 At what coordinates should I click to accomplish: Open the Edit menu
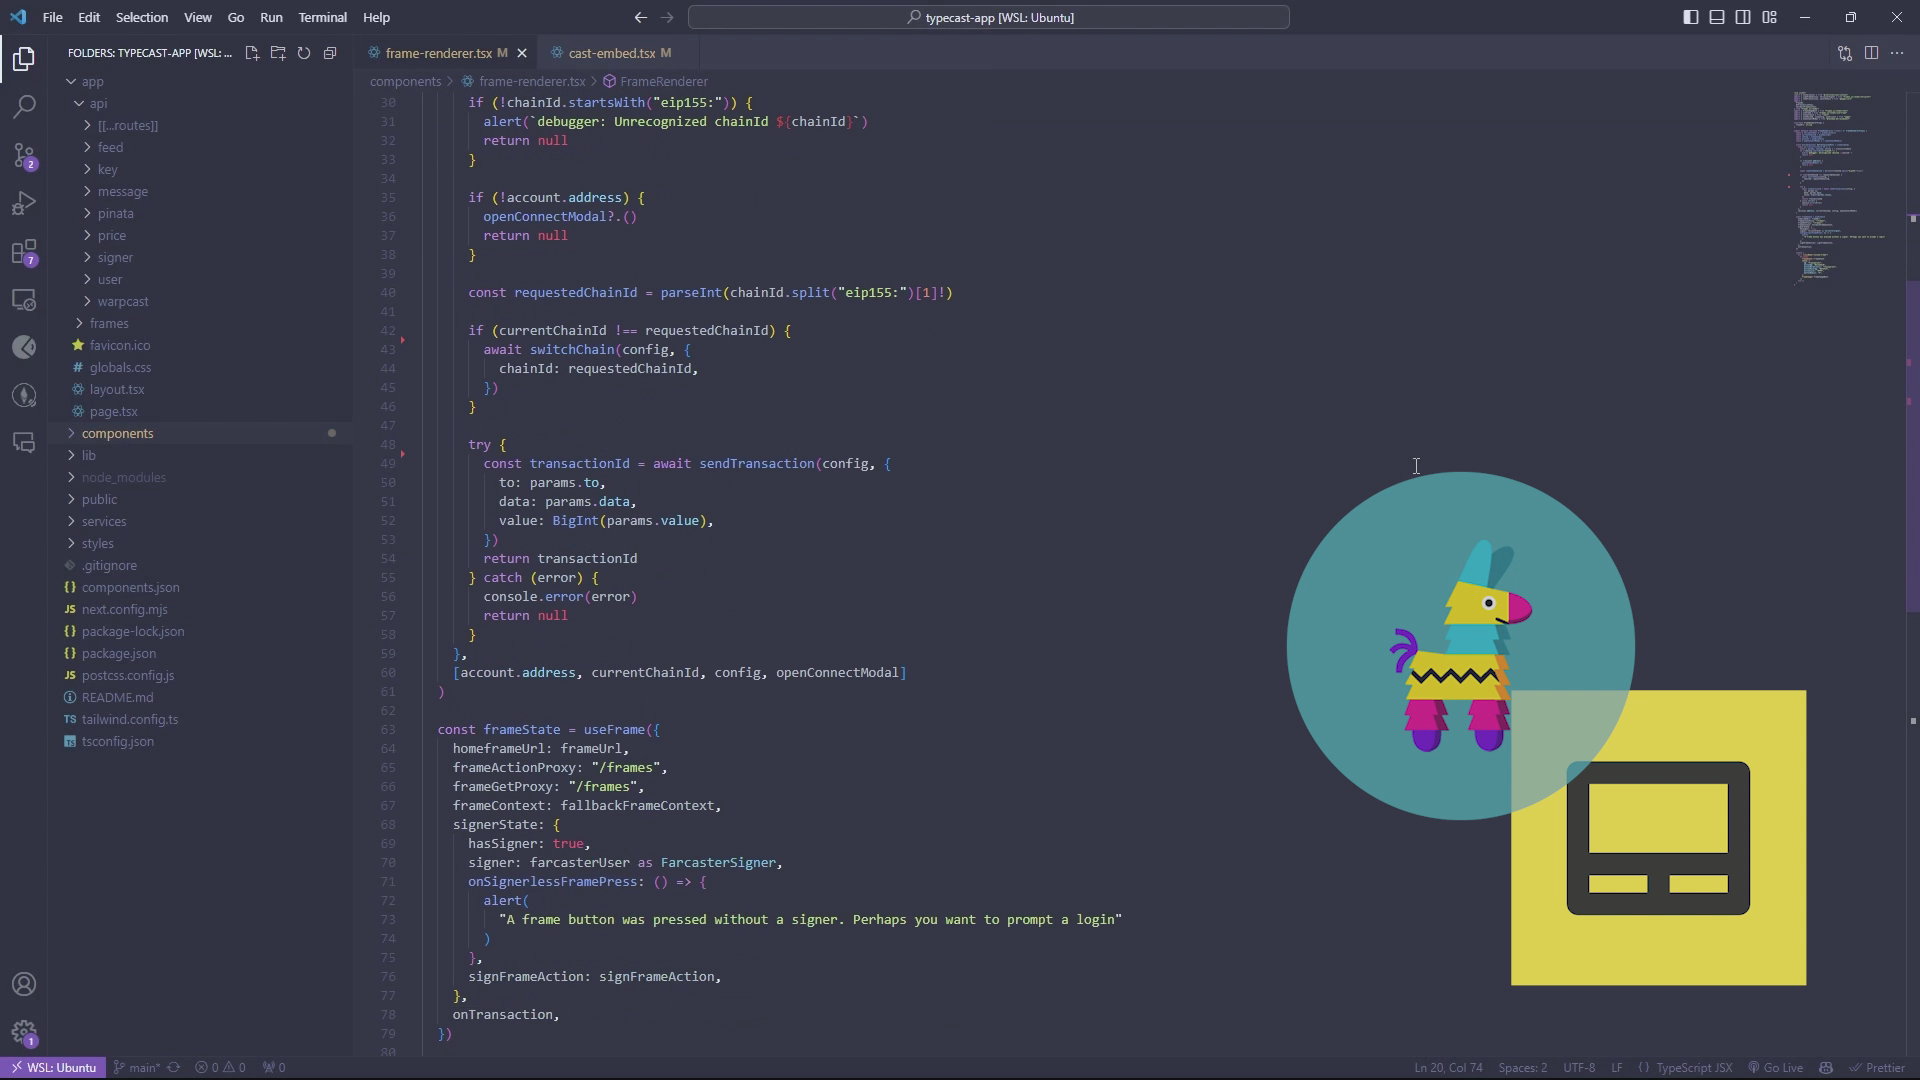point(89,17)
